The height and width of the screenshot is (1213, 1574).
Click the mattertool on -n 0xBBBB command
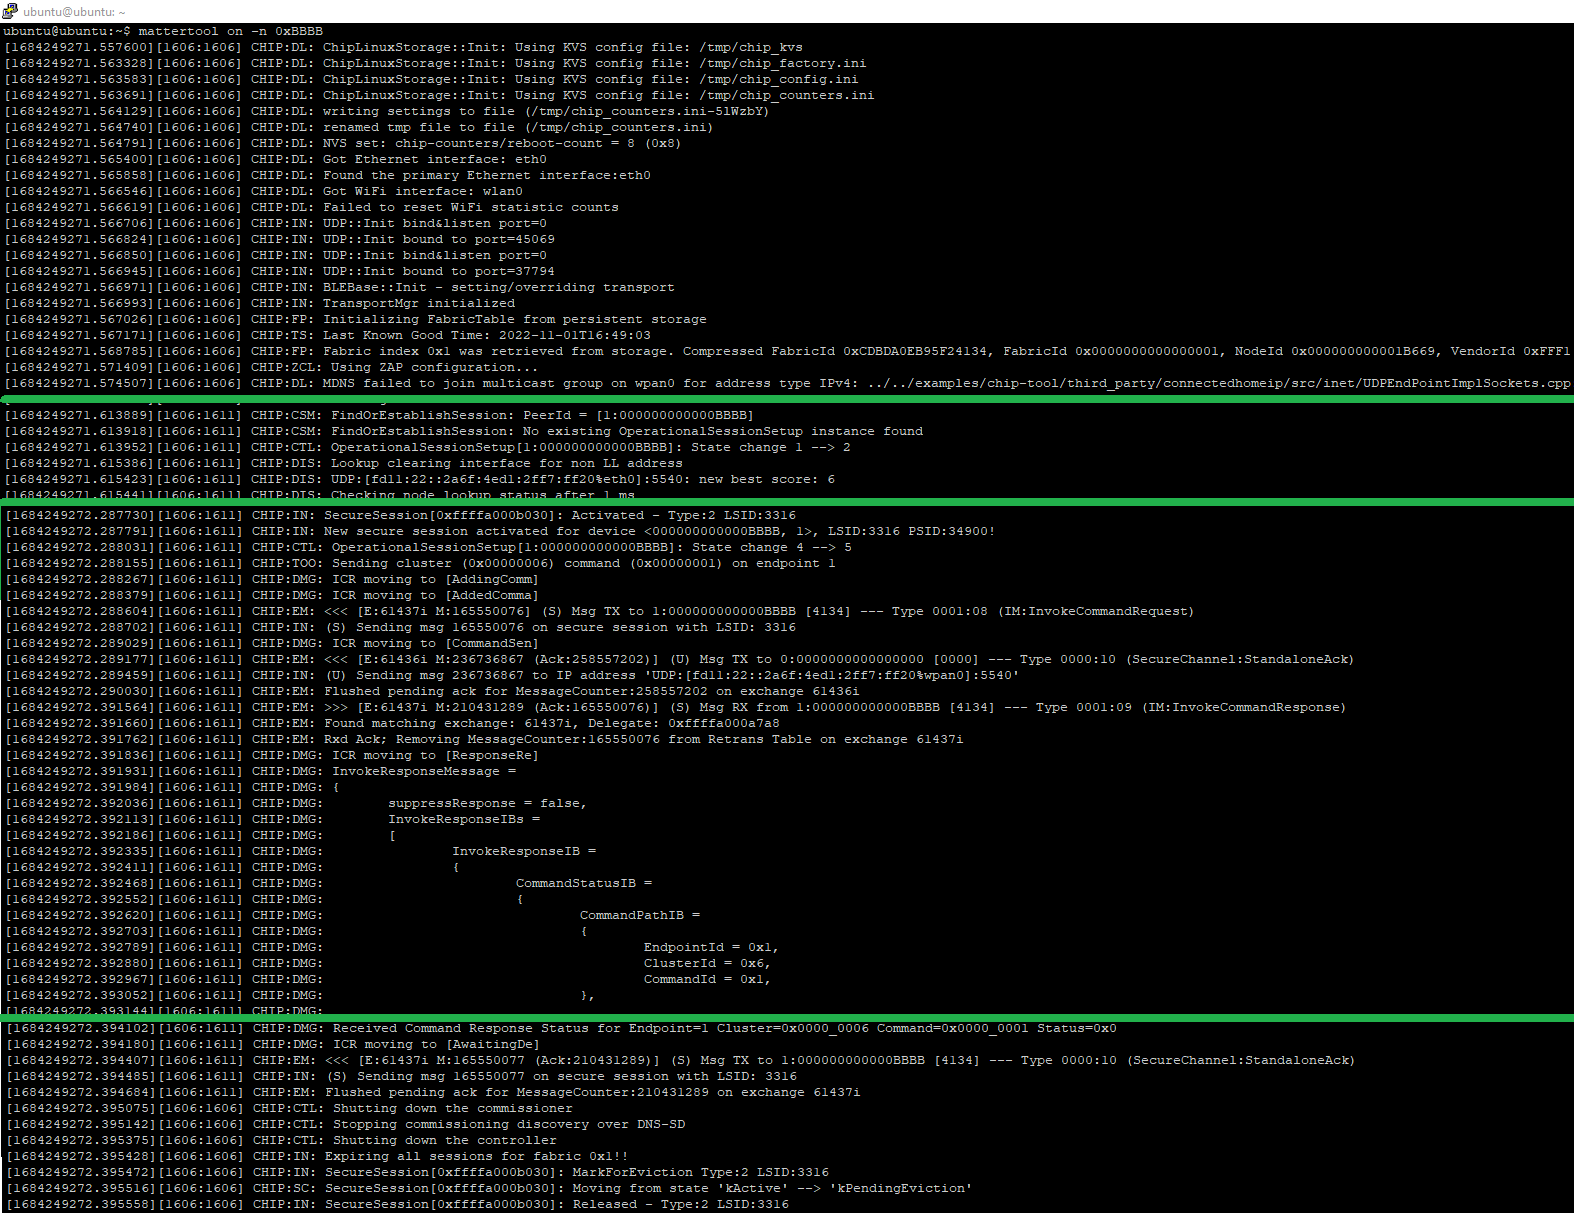[x=230, y=31]
